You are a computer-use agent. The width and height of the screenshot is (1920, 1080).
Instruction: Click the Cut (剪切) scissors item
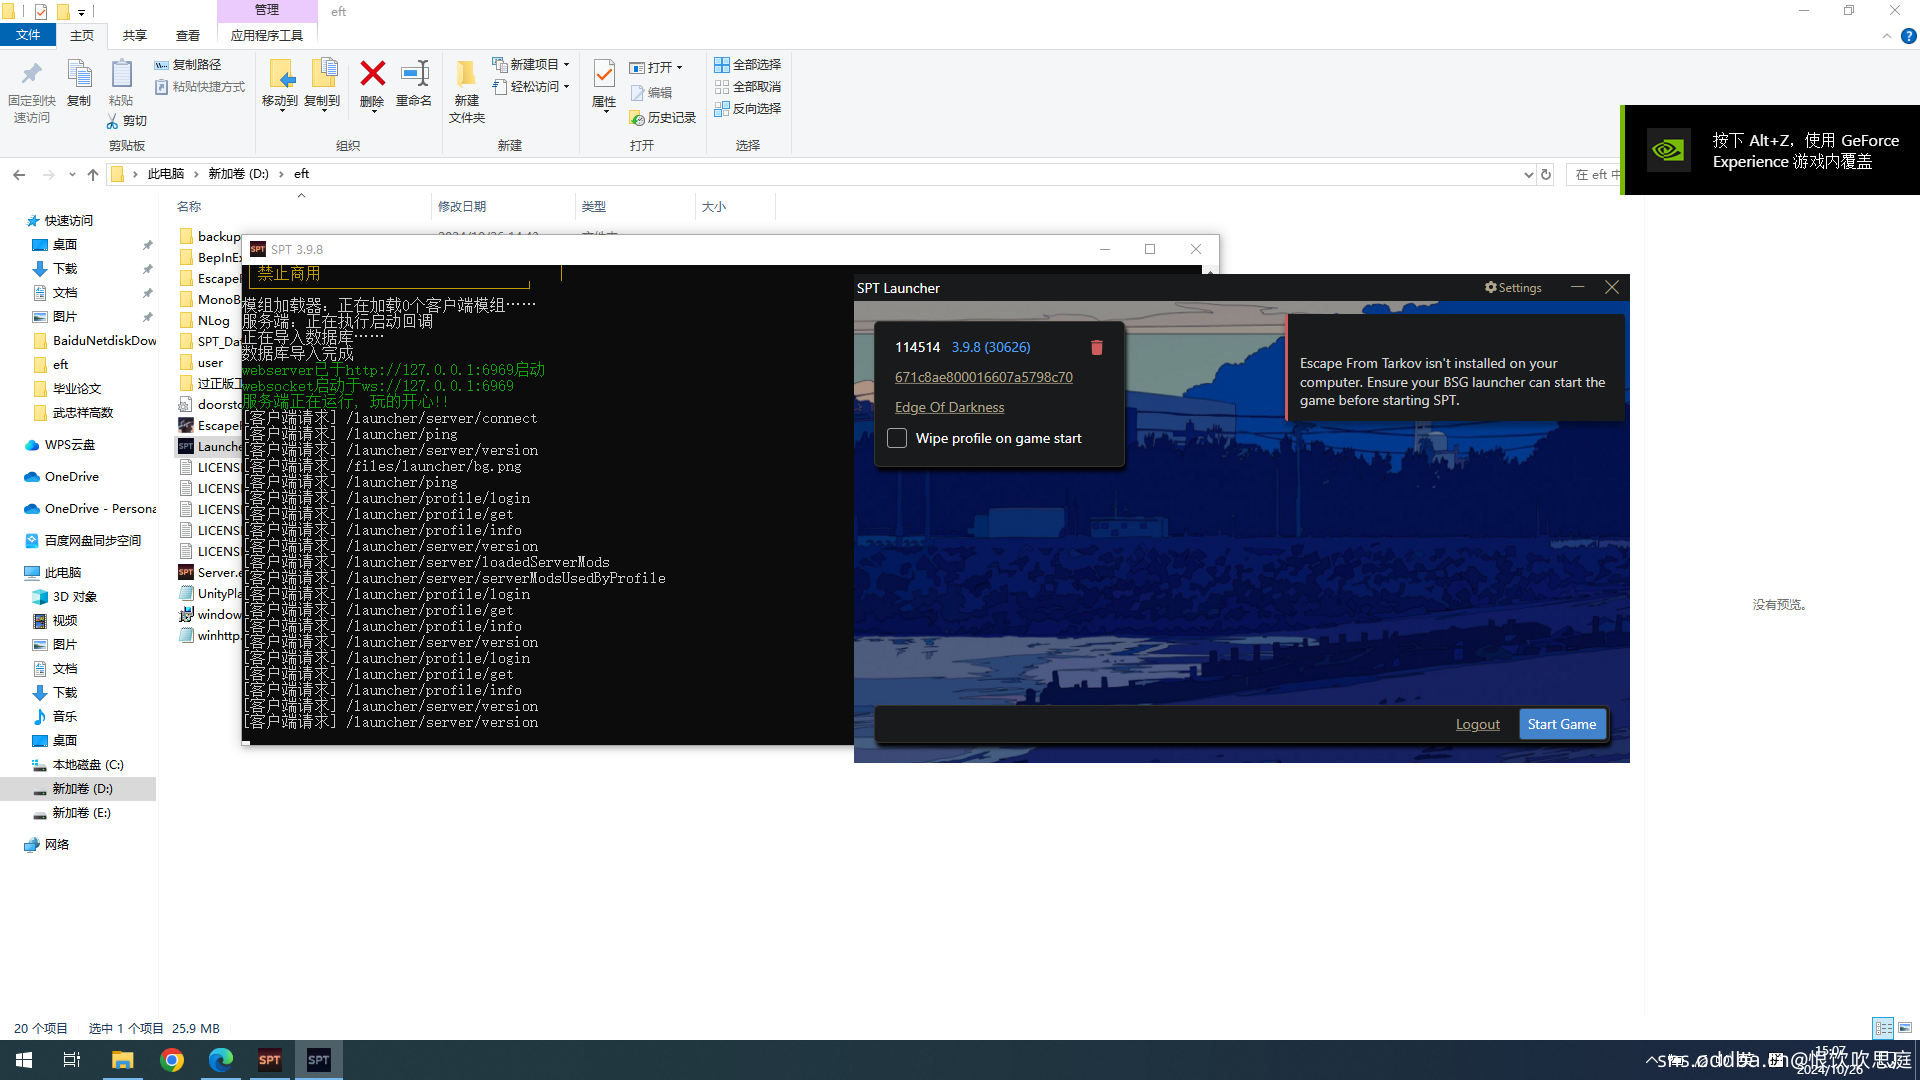127,121
